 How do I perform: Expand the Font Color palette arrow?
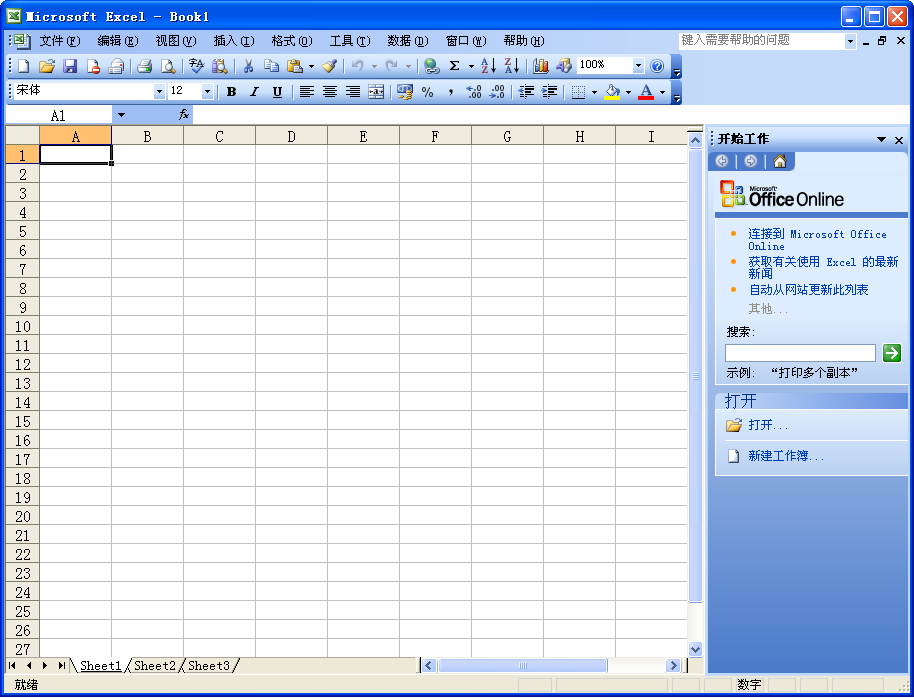(662, 92)
